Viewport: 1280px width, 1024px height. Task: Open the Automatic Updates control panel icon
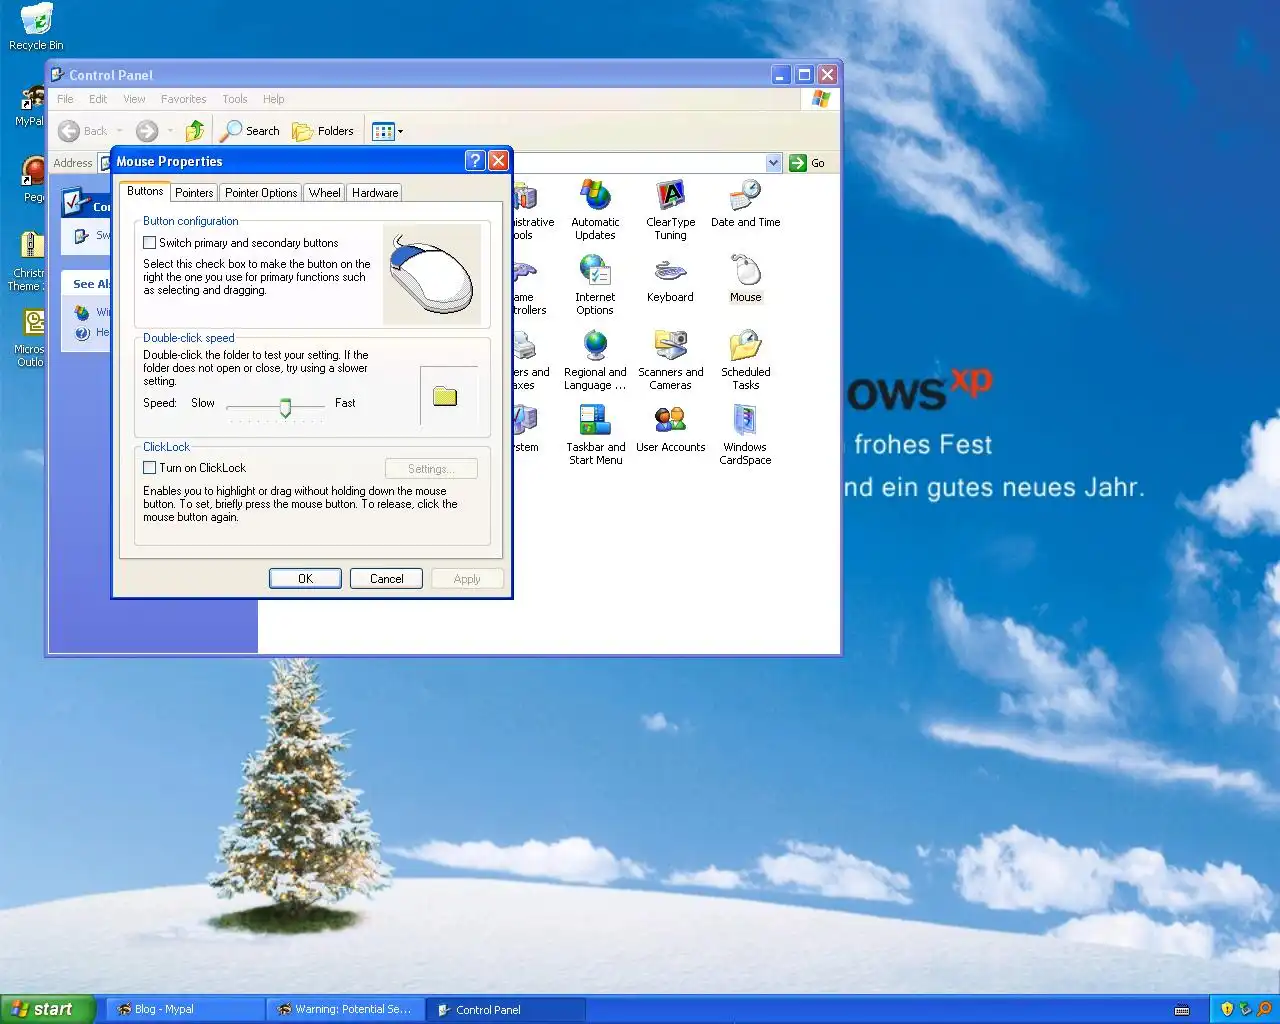595,210
